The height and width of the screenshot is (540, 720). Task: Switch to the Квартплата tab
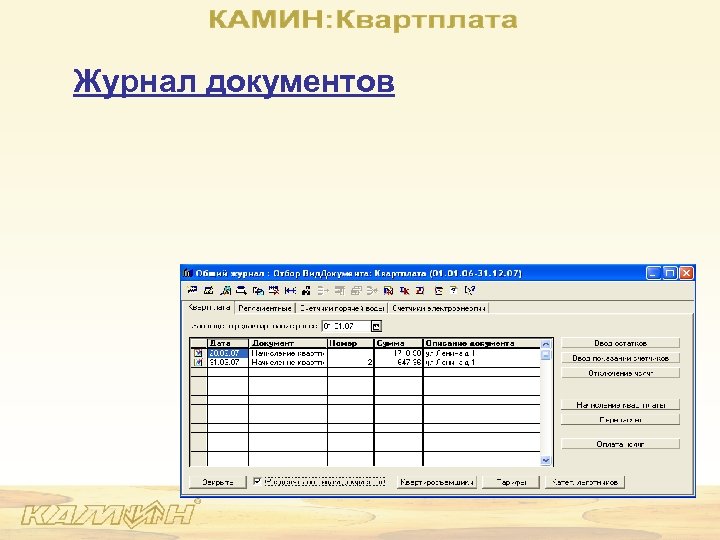[209, 307]
